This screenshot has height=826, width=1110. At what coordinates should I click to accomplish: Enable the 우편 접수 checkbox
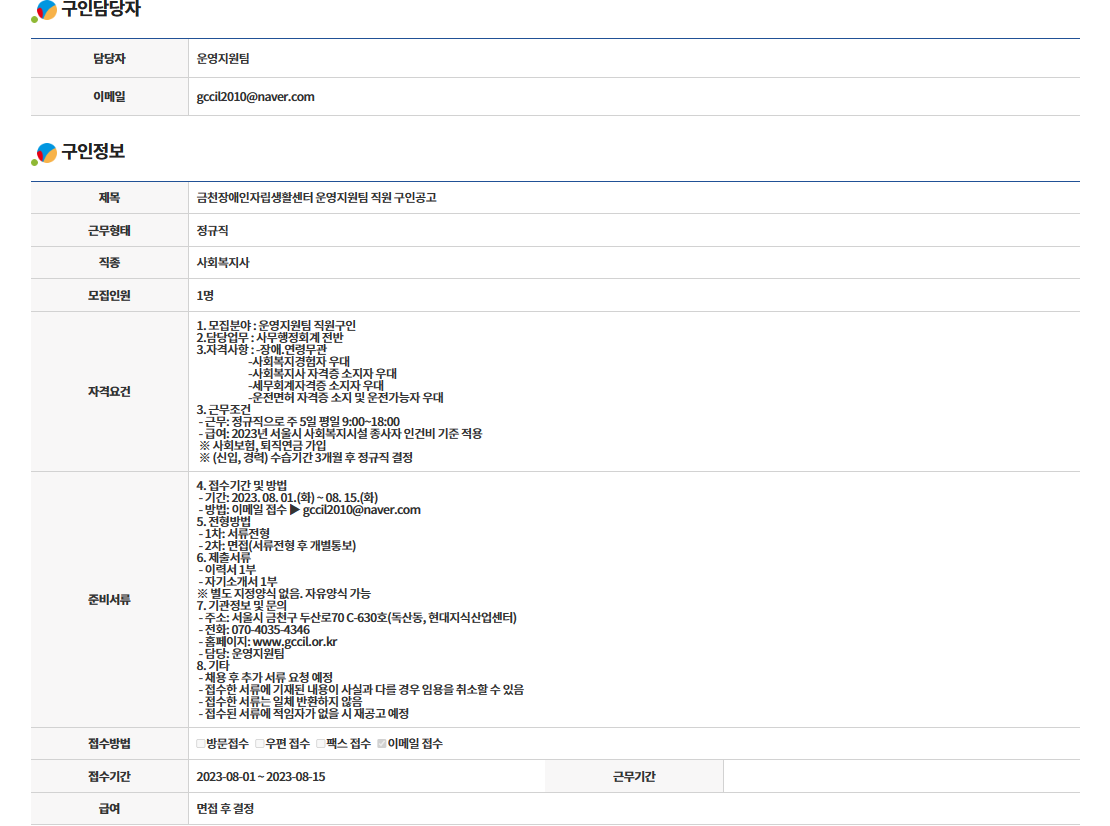coord(260,744)
